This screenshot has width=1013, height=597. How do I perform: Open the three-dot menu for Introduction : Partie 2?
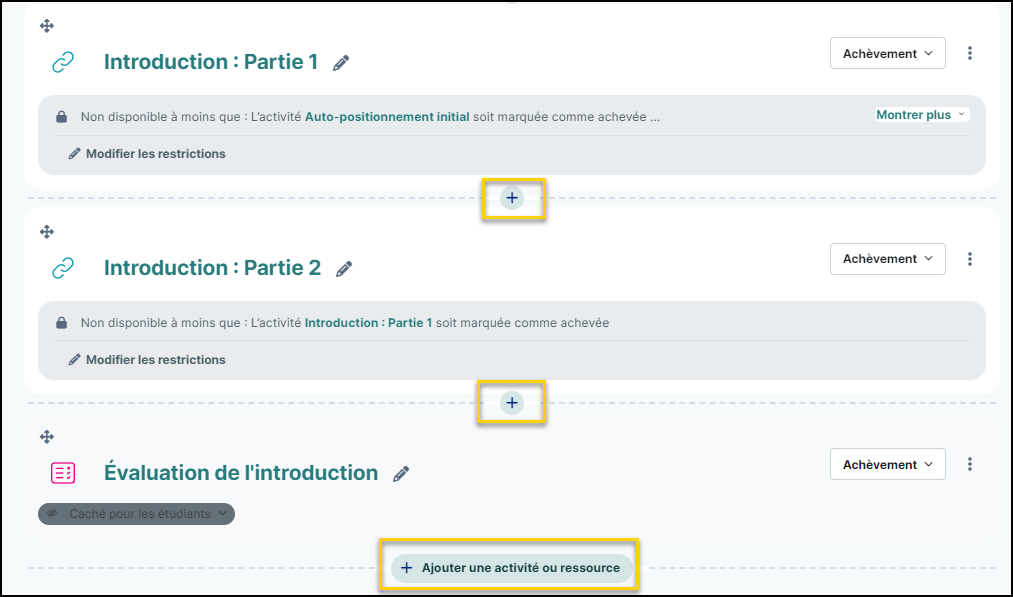coord(969,258)
